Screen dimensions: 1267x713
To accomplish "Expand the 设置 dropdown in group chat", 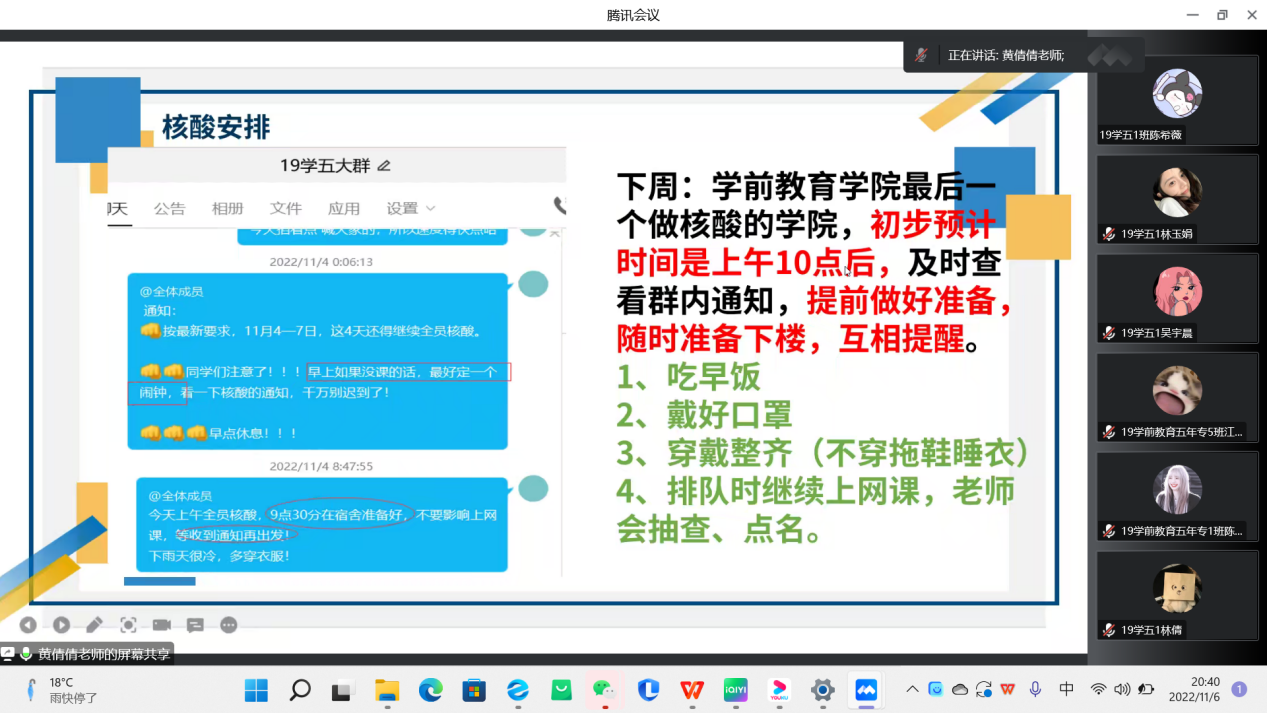I will point(410,208).
